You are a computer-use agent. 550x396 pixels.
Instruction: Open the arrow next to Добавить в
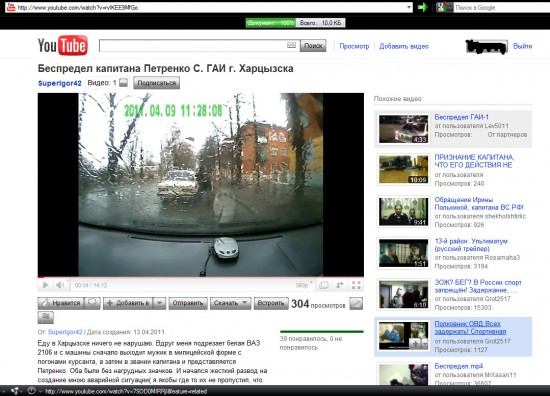point(160,303)
